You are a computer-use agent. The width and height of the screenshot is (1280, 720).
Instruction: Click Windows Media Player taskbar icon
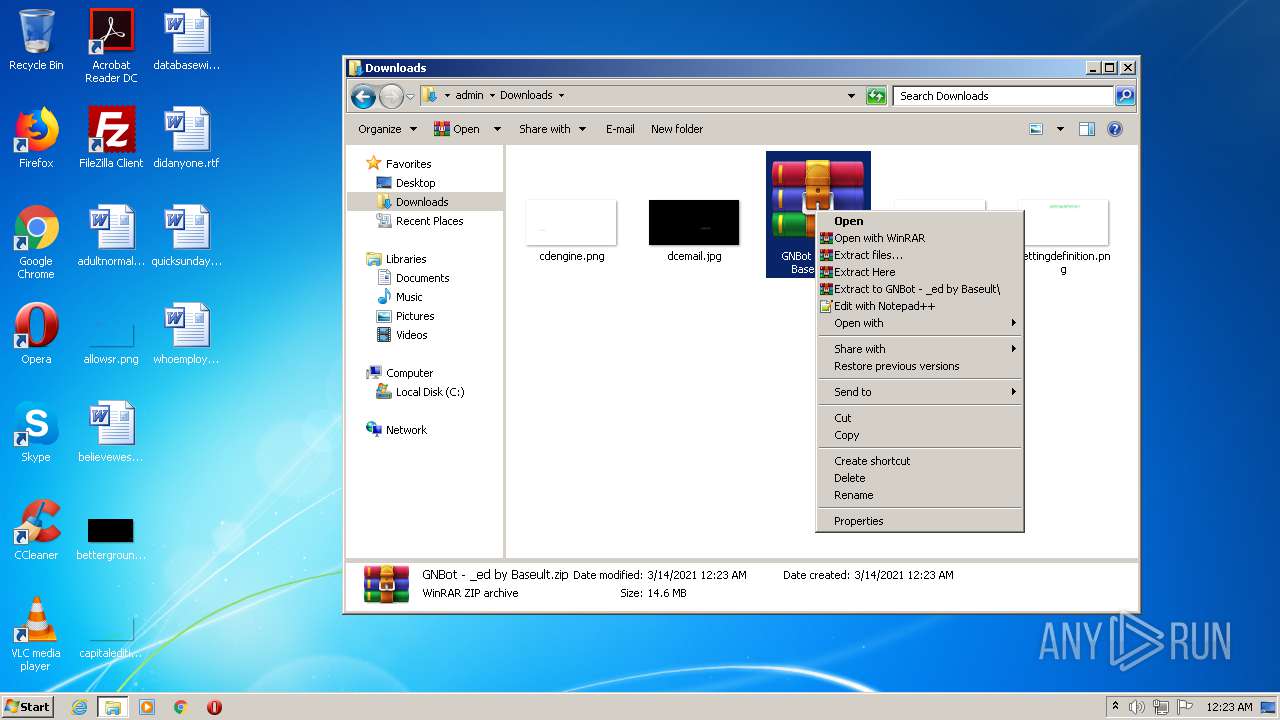point(147,707)
